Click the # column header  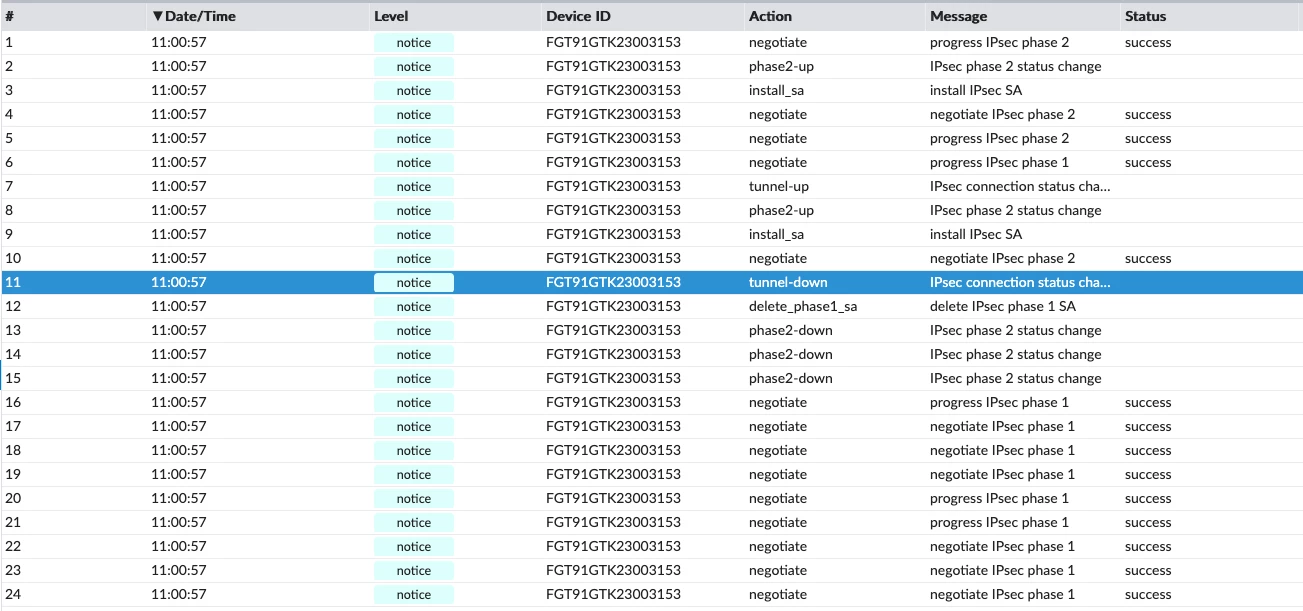[9, 16]
